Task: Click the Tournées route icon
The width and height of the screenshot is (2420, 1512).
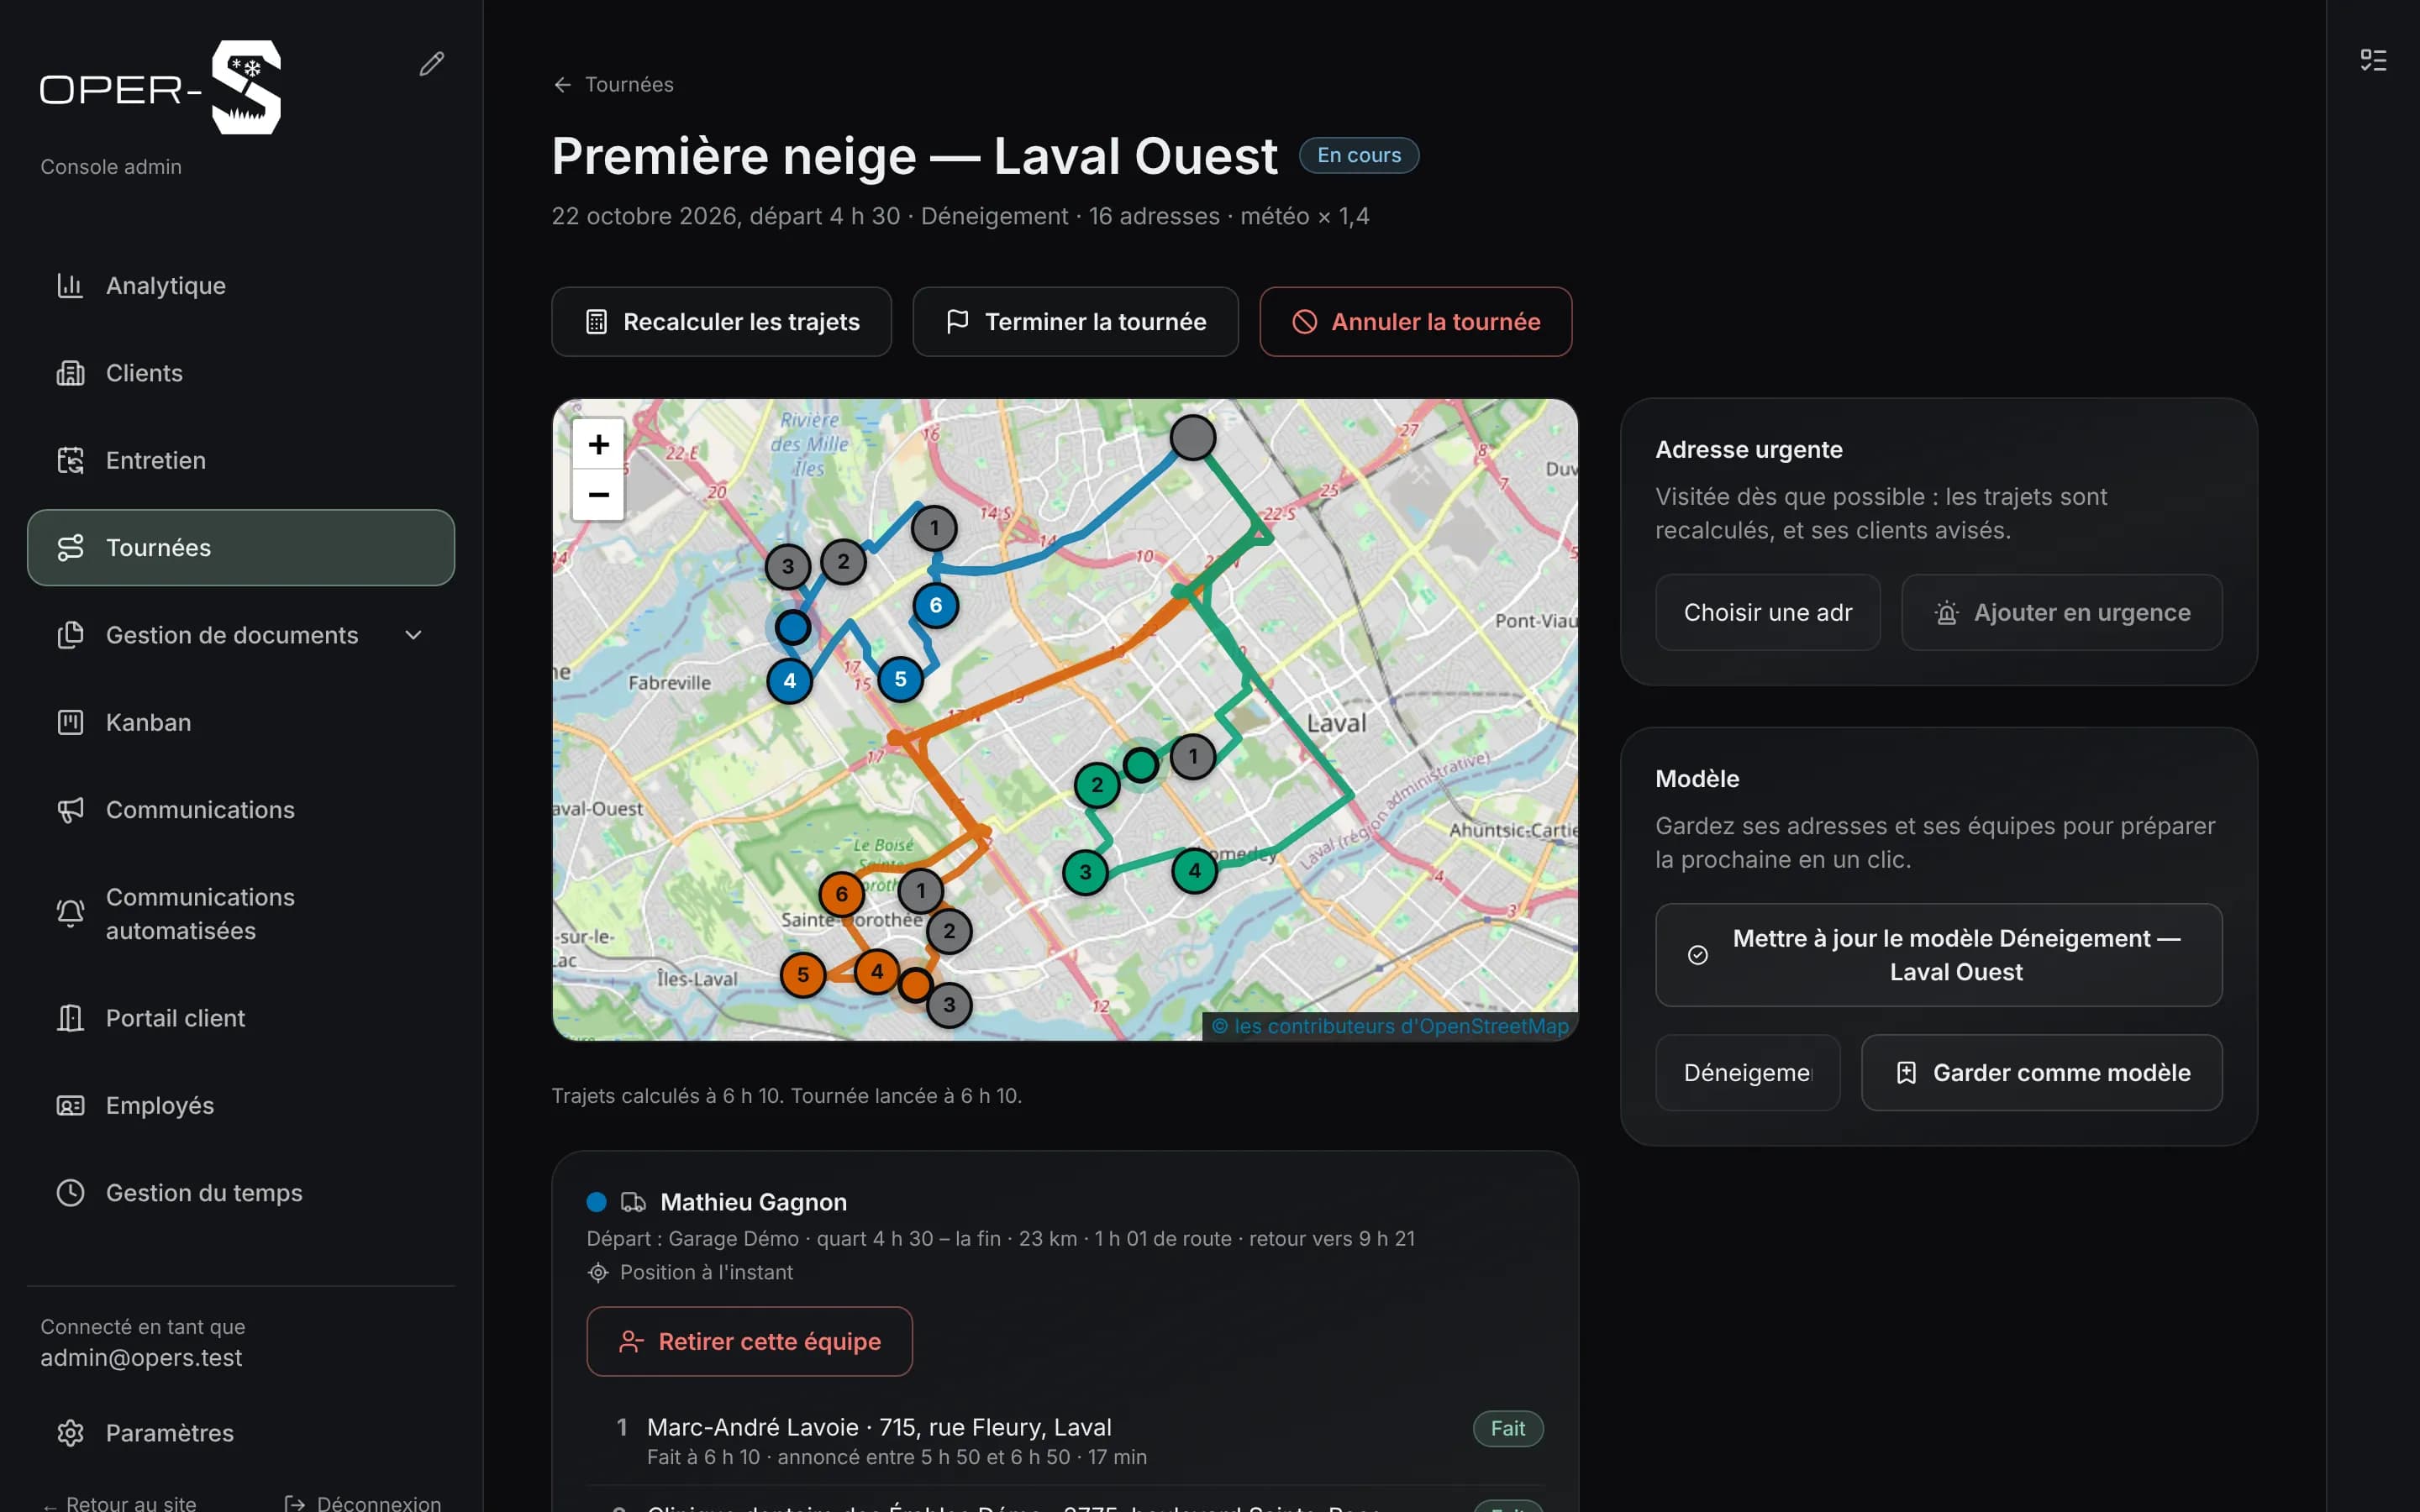Action: 70,548
